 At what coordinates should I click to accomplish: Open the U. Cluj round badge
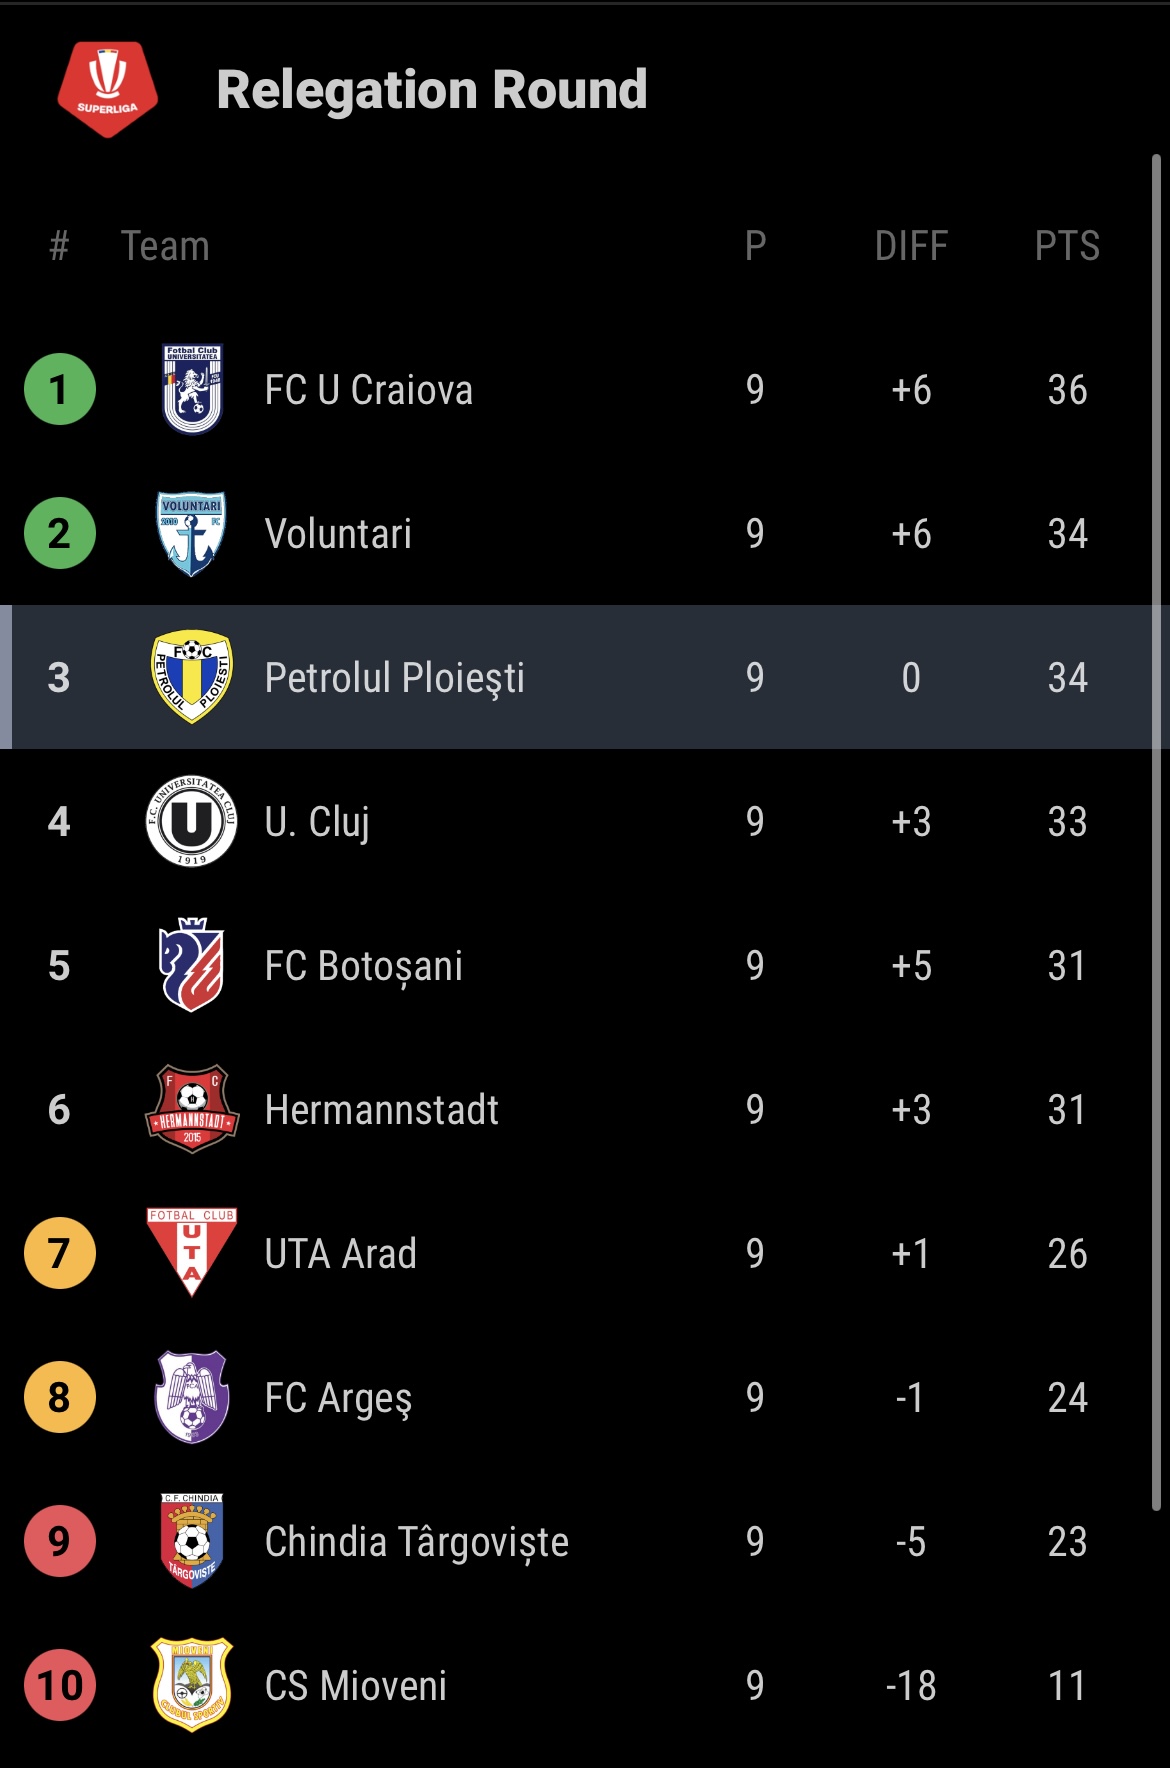[x=192, y=821]
